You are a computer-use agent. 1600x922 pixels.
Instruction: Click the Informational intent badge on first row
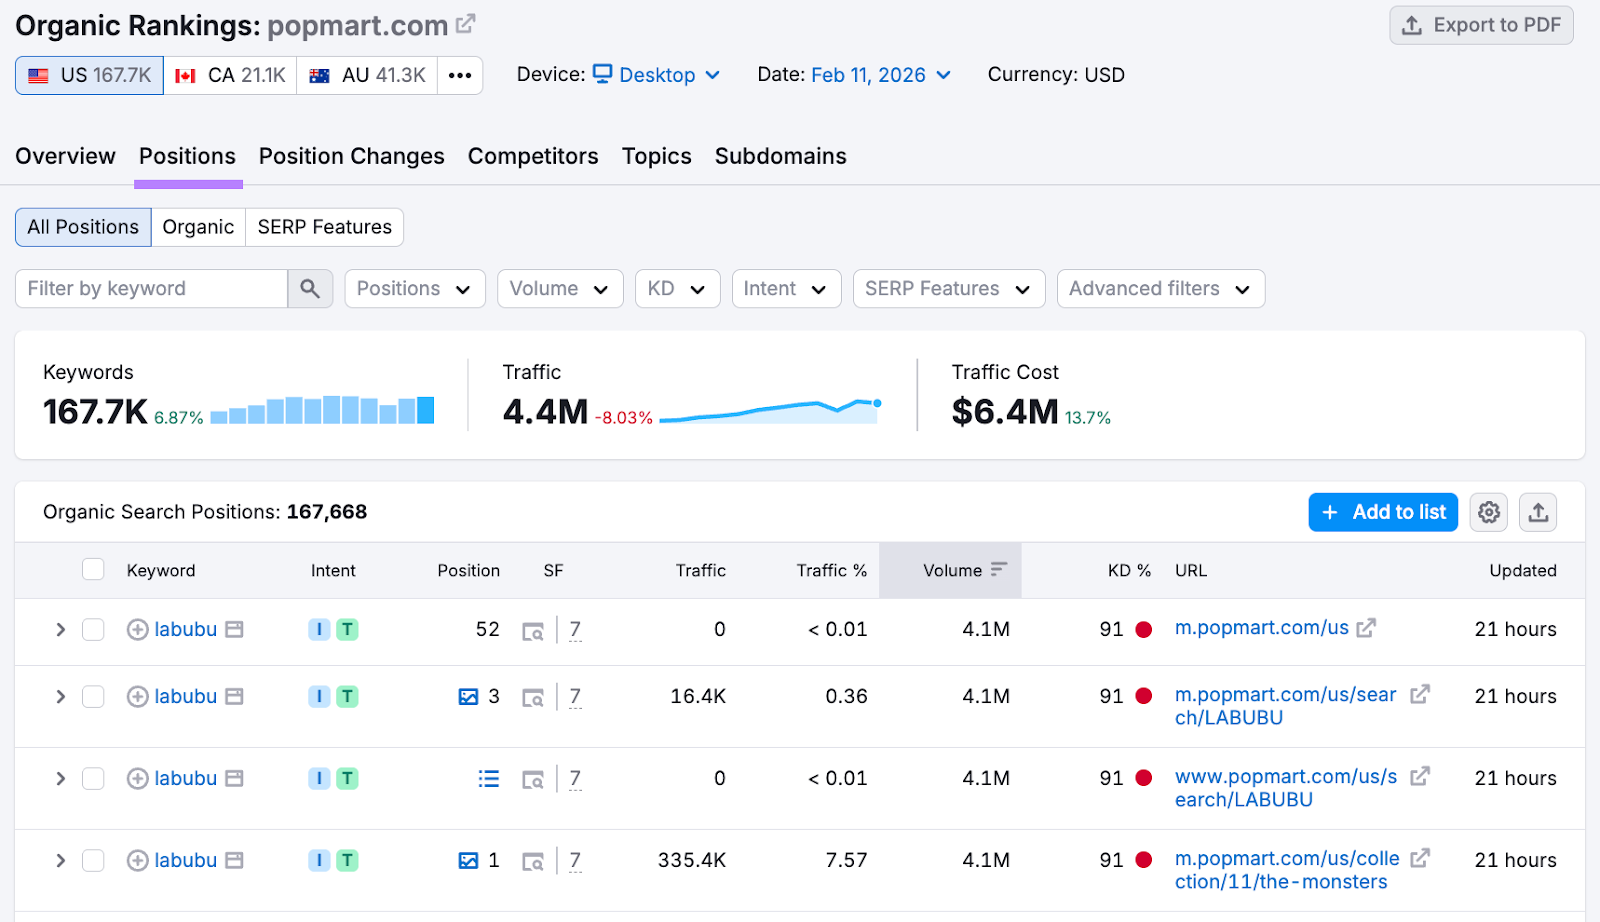pos(318,629)
